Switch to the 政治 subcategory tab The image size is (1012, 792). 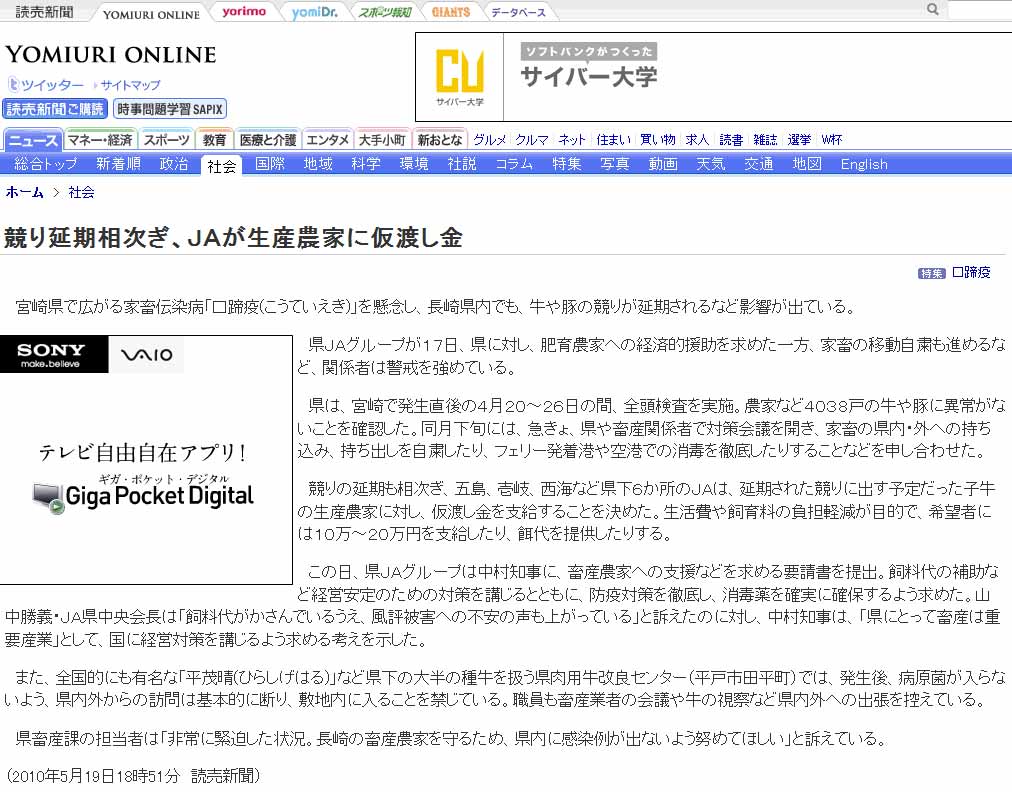(x=174, y=164)
